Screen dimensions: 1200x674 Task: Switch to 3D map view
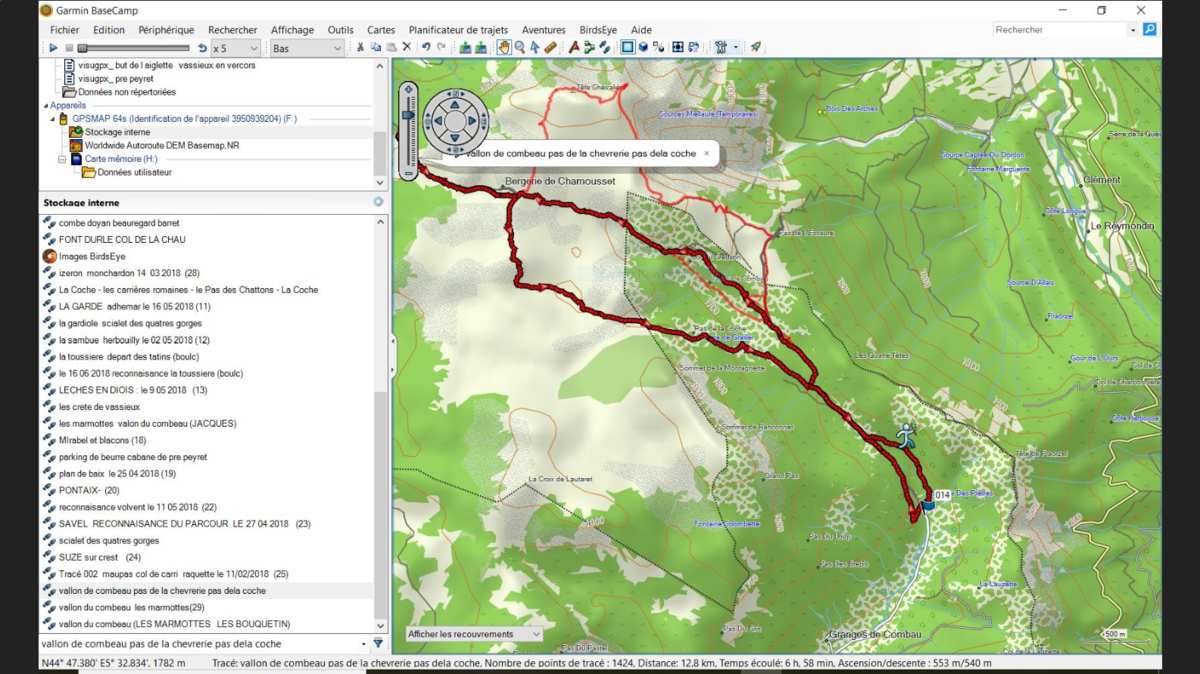coord(643,47)
